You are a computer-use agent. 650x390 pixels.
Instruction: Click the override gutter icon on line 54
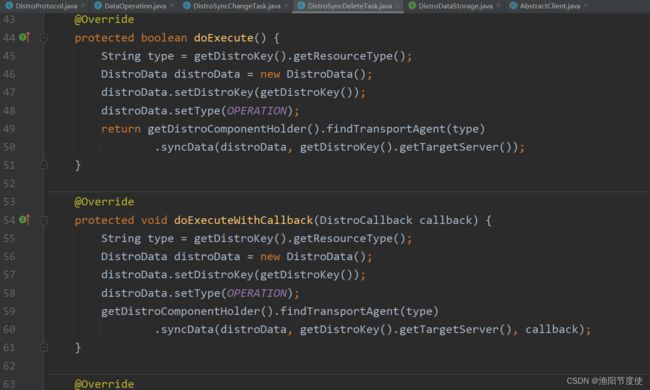pyautogui.click(x=24, y=220)
